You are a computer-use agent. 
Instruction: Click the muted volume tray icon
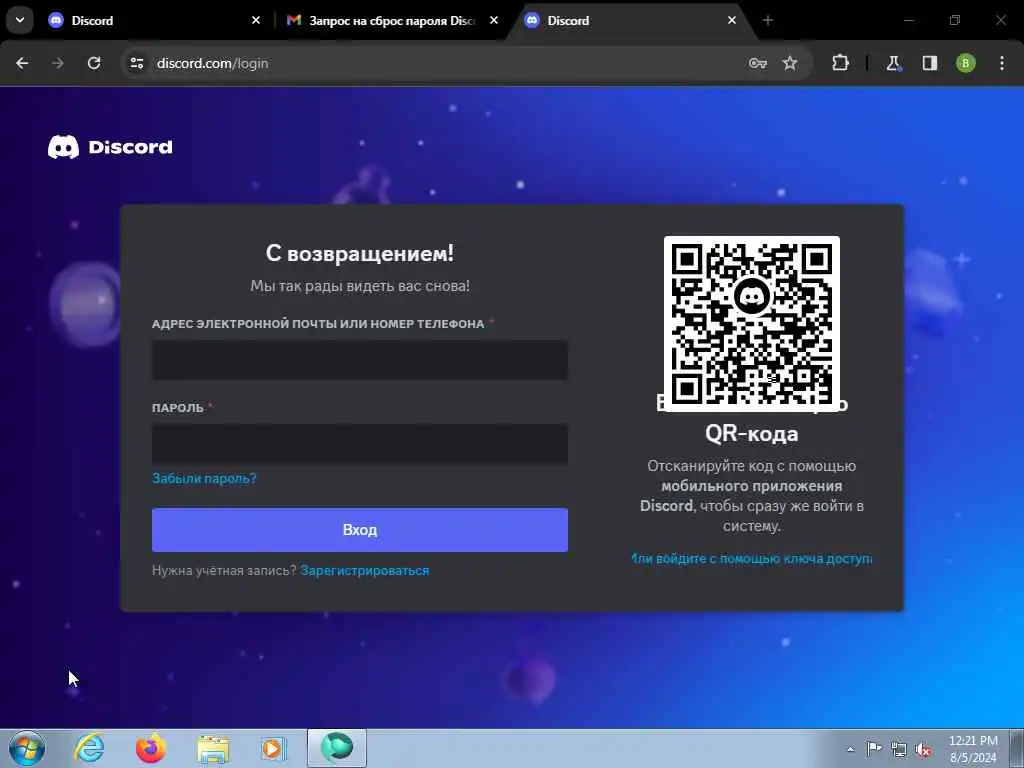coord(923,750)
